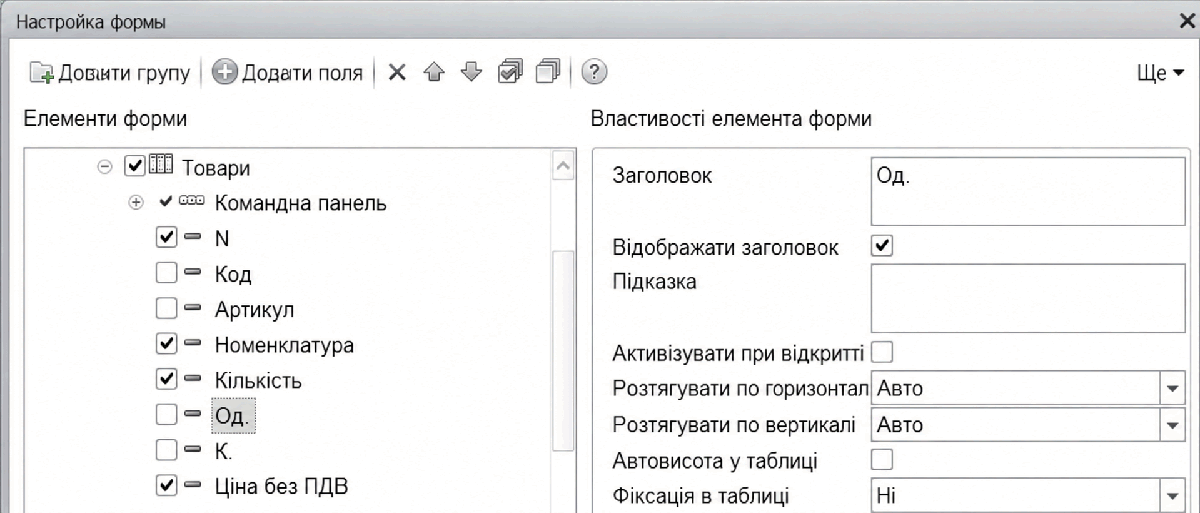Close the Настройка формы dialog
The image size is (1200, 513).
[x=1185, y=20]
